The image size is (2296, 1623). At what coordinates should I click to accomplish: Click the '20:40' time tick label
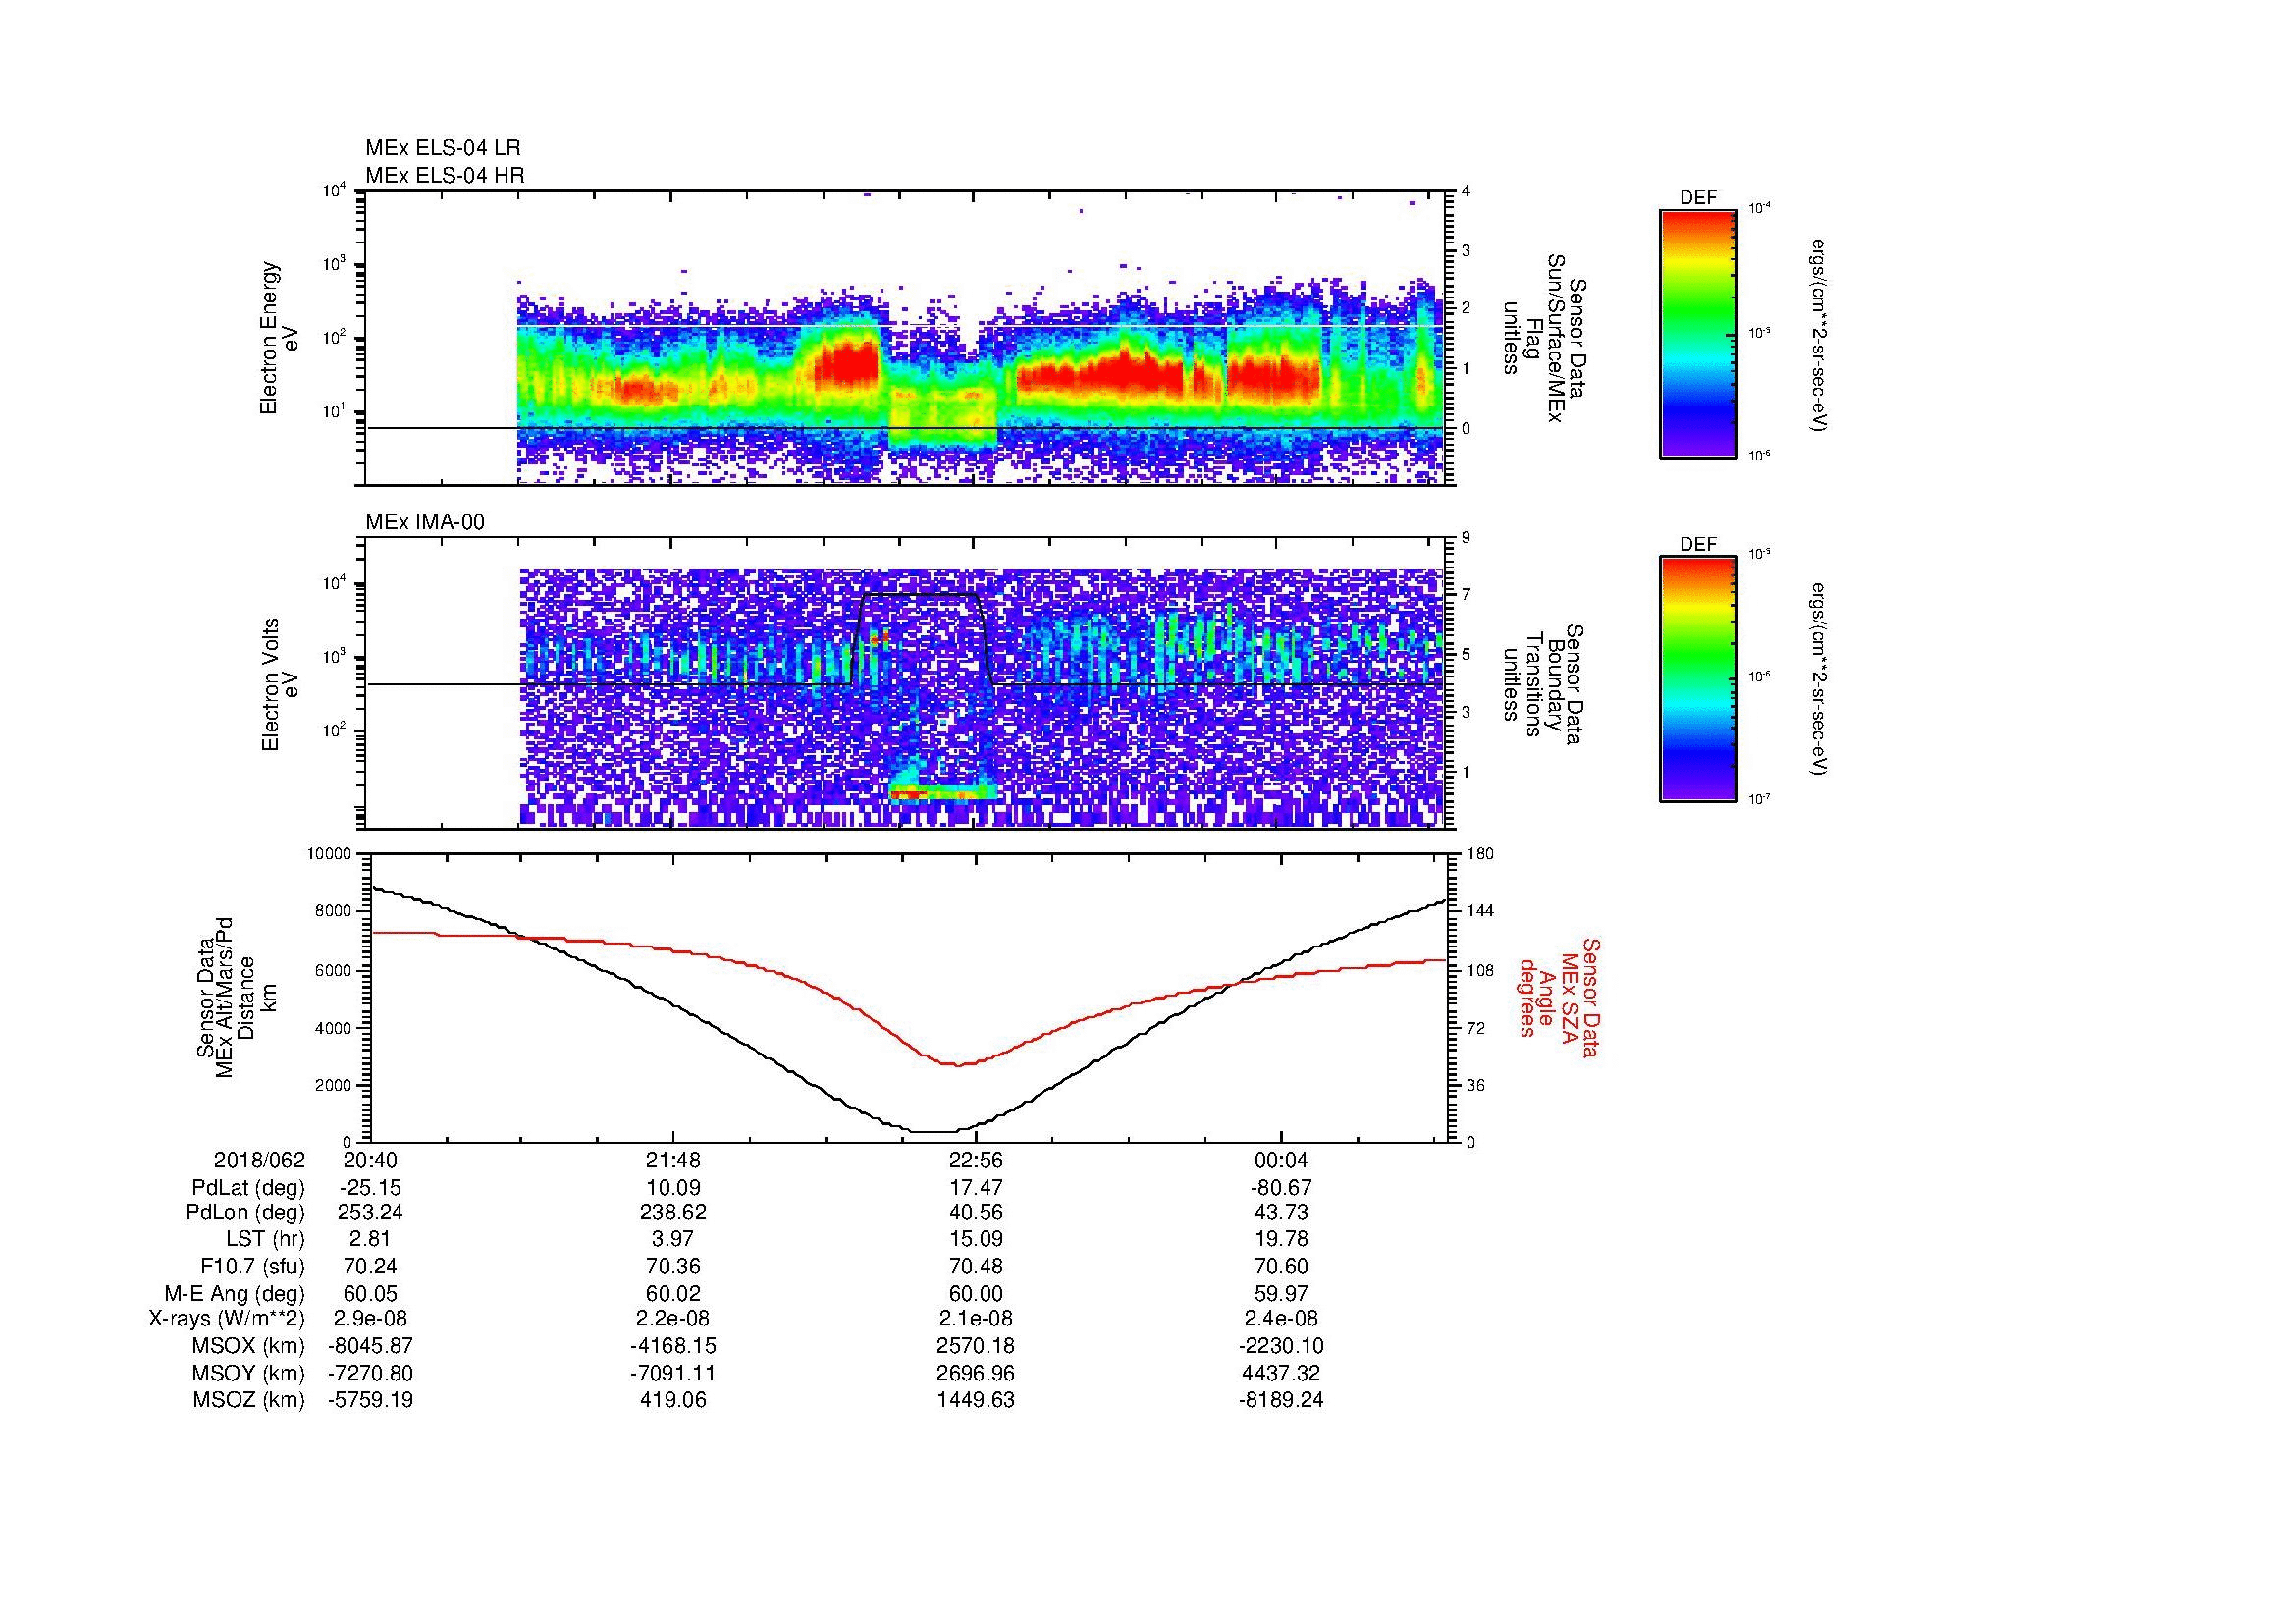(370, 1160)
